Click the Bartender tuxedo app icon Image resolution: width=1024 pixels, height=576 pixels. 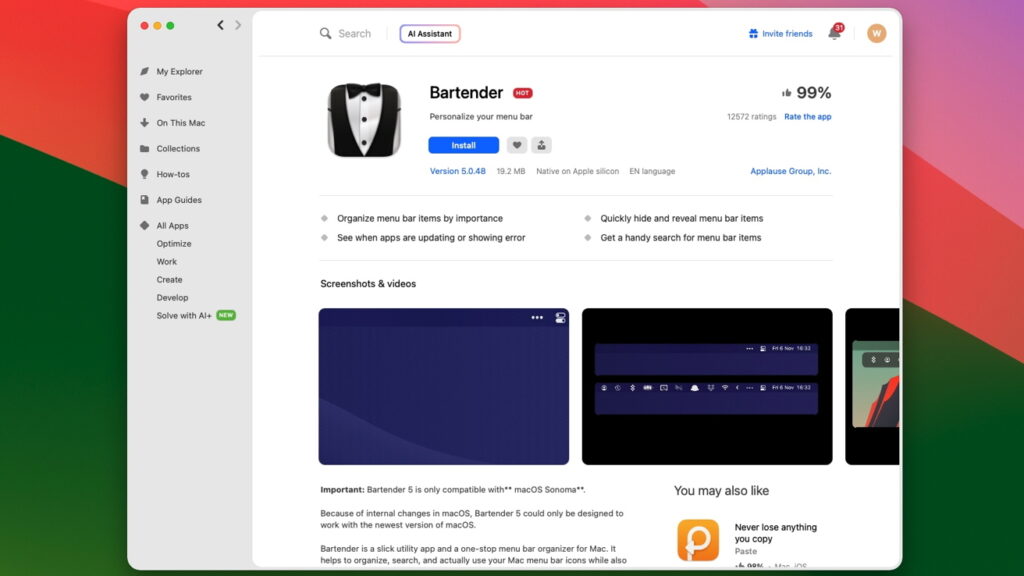click(x=364, y=120)
